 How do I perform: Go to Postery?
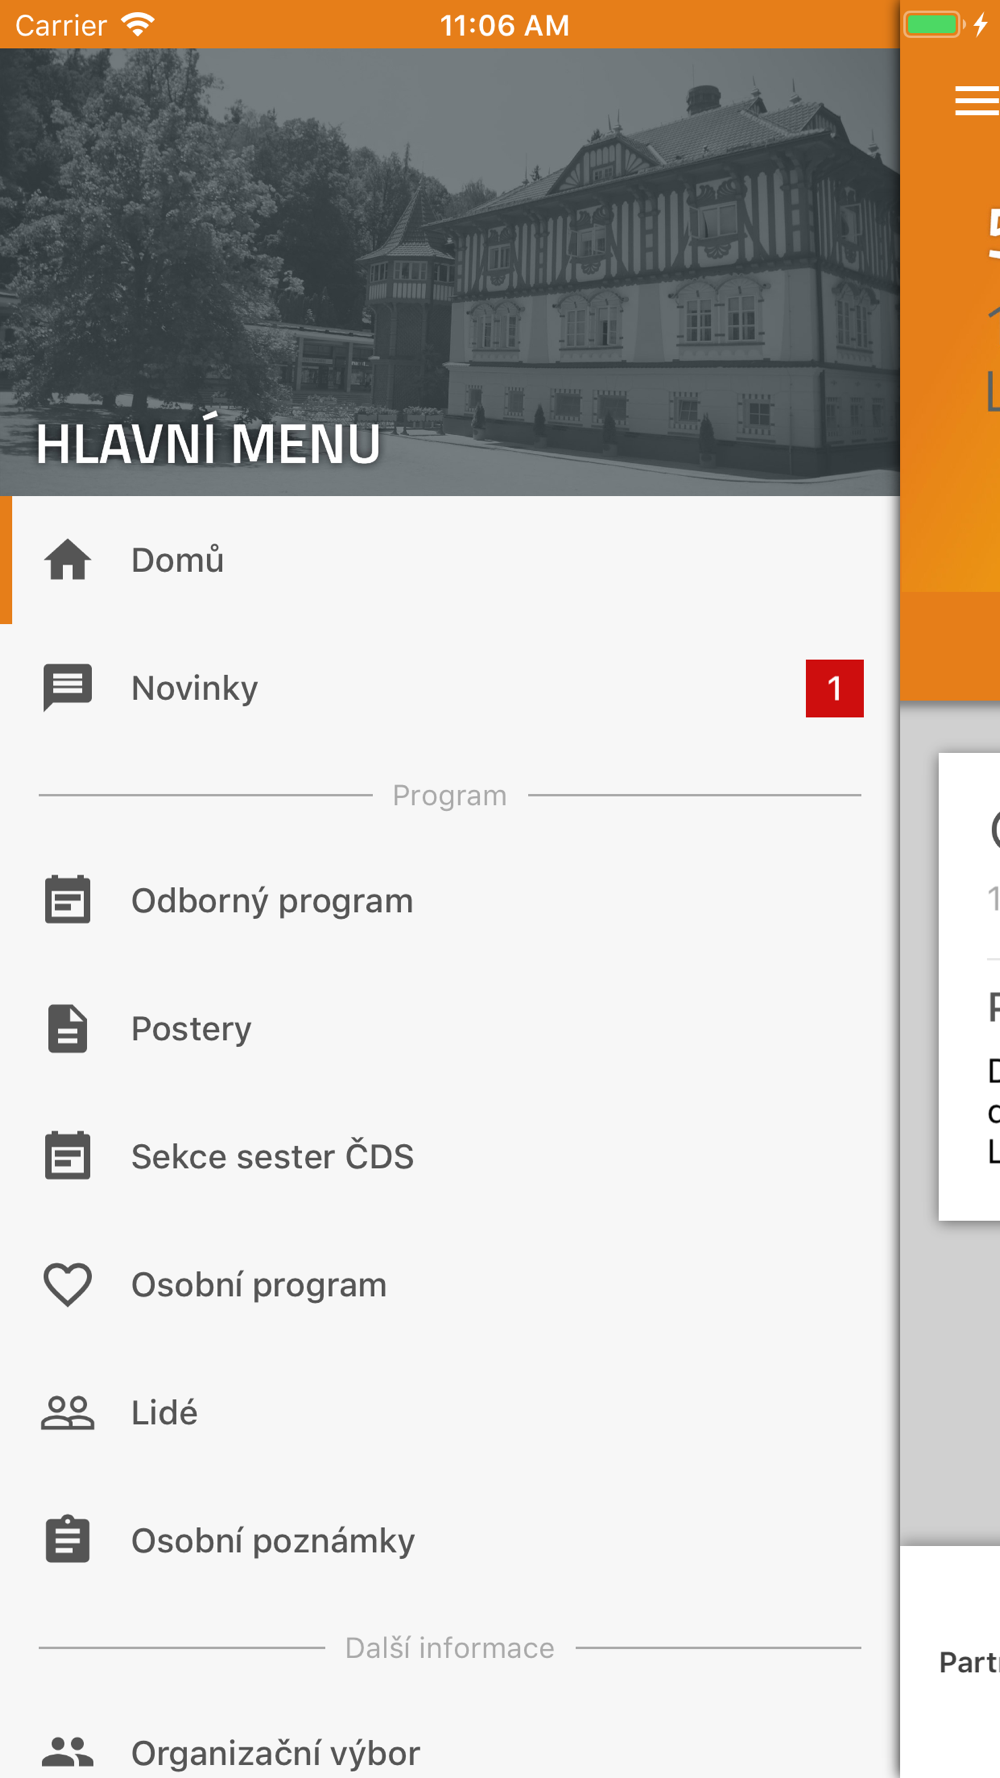(x=450, y=1028)
